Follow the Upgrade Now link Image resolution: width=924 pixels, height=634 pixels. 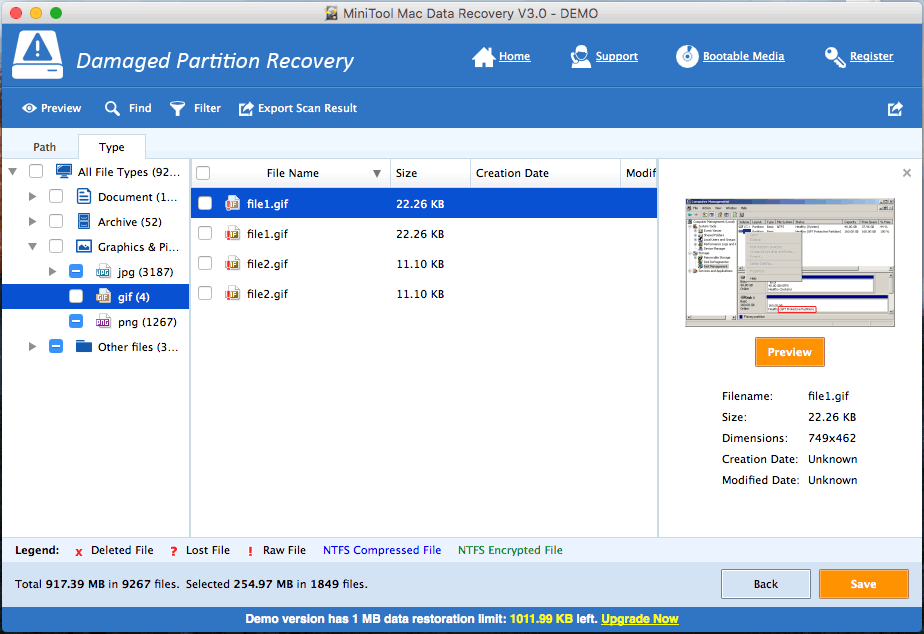tap(639, 619)
